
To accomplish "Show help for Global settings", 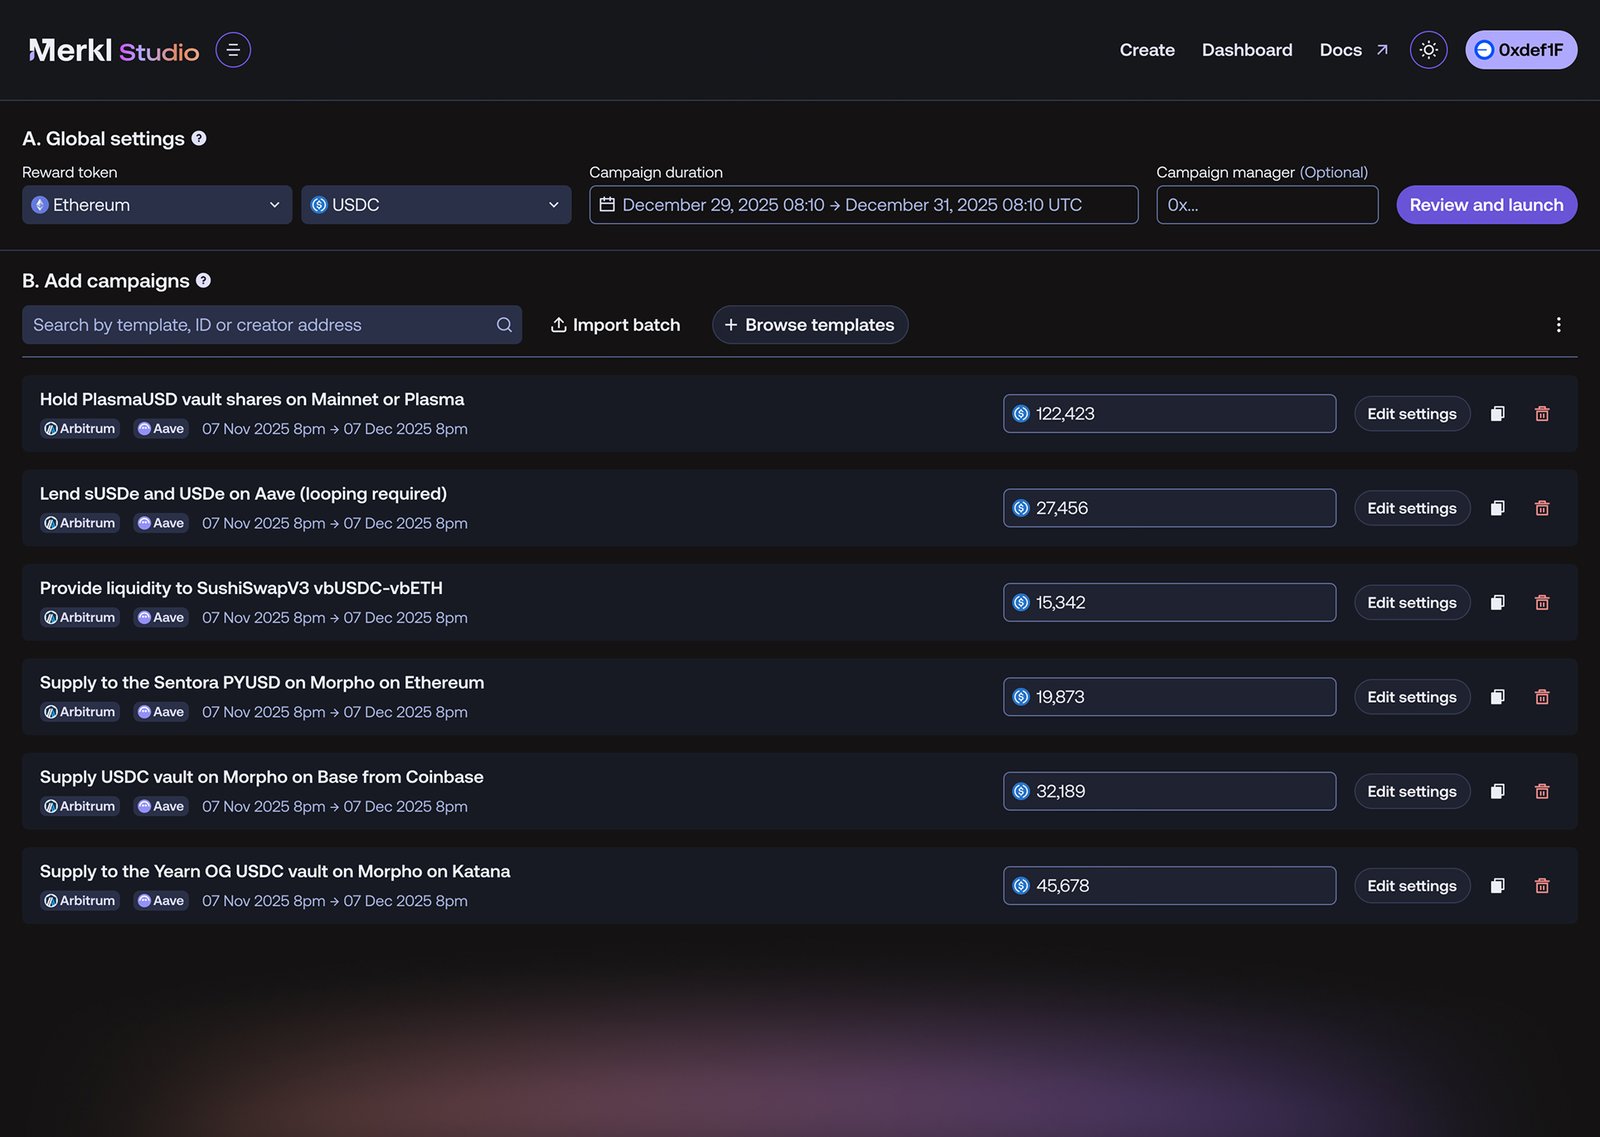I will tap(199, 138).
